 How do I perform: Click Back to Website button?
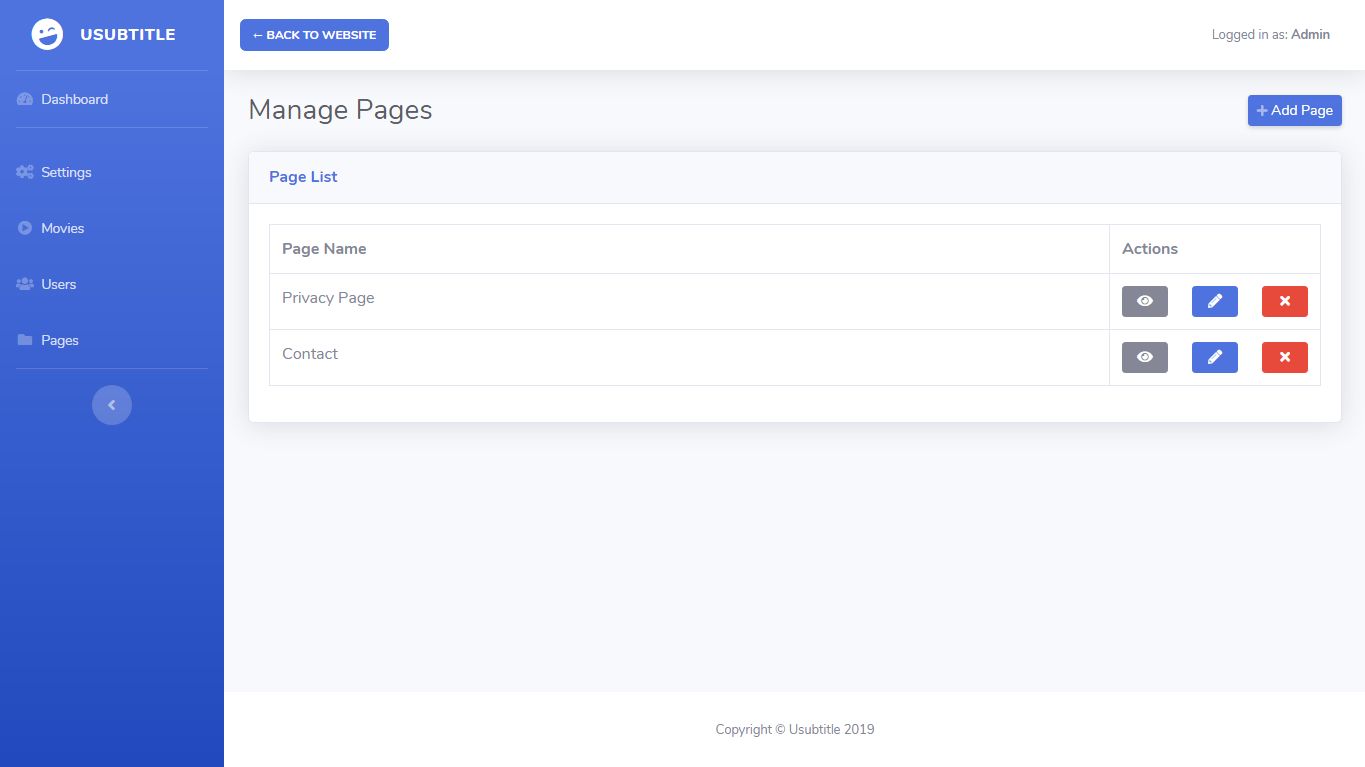(x=314, y=35)
